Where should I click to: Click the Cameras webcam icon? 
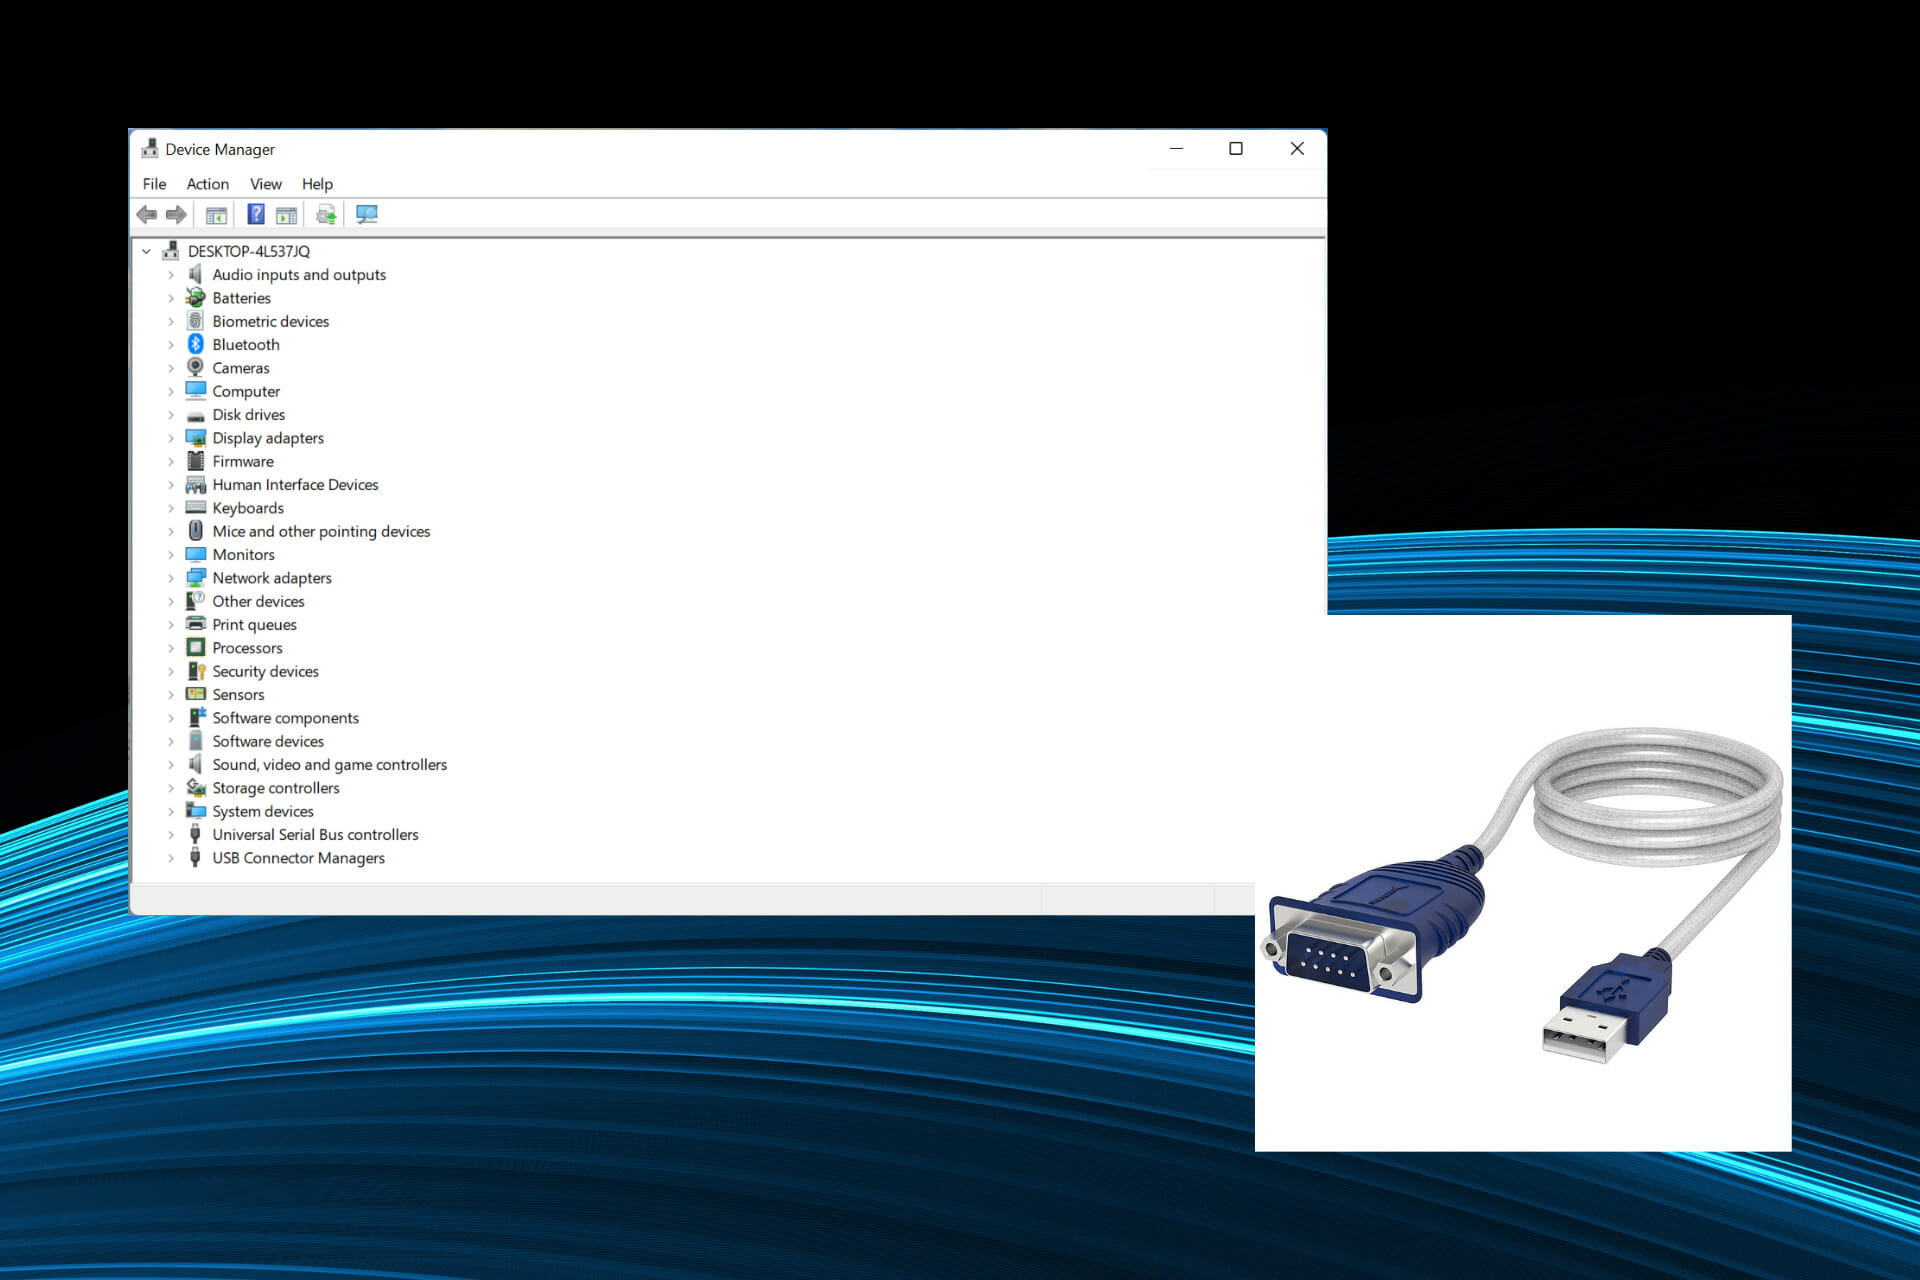(x=196, y=367)
